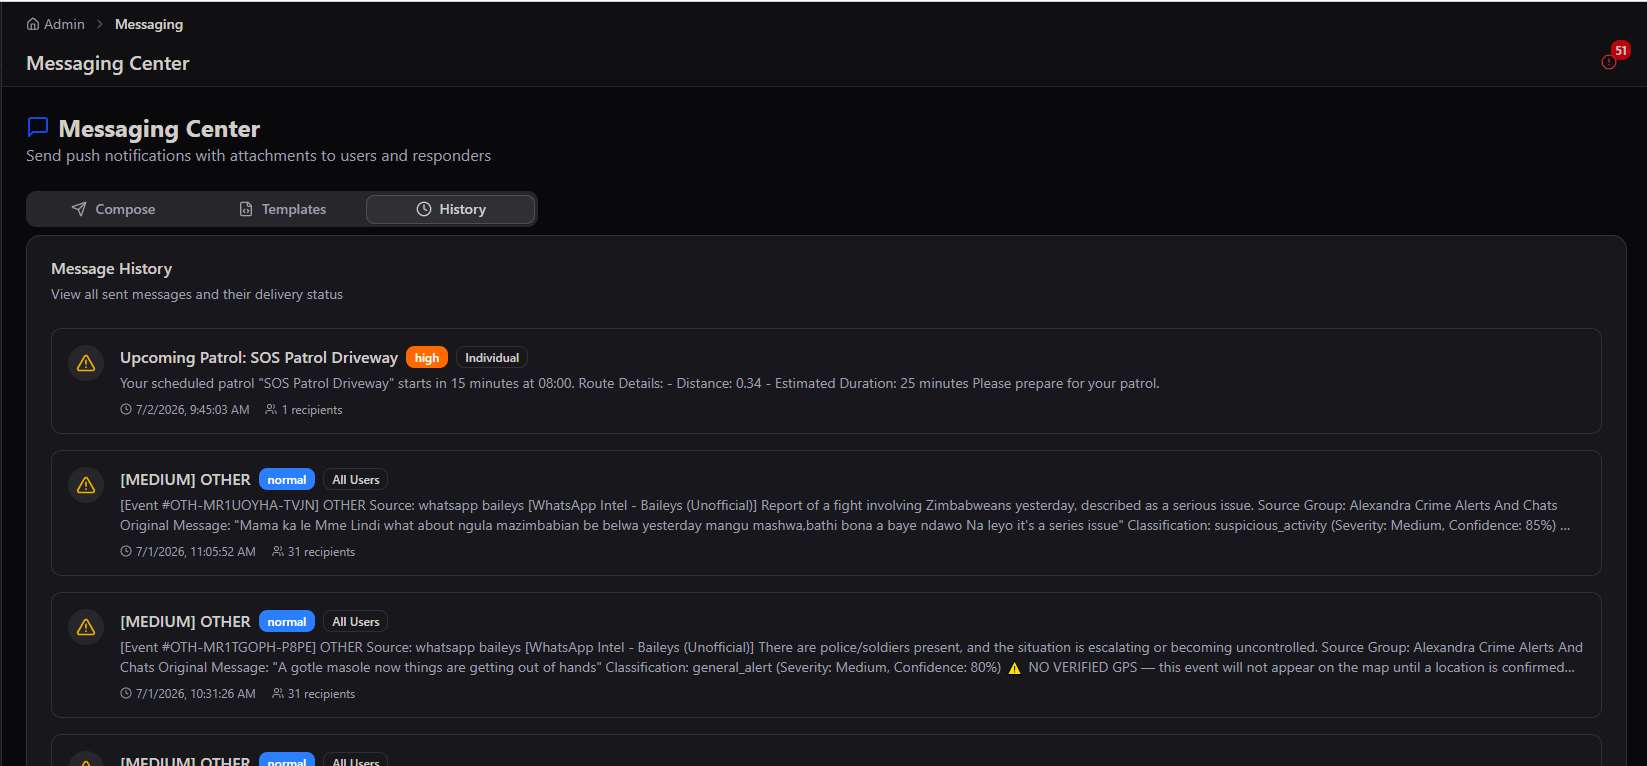Viewport: 1647px width, 766px height.
Task: Open the alerts icon showing 51
Action: coord(1608,62)
